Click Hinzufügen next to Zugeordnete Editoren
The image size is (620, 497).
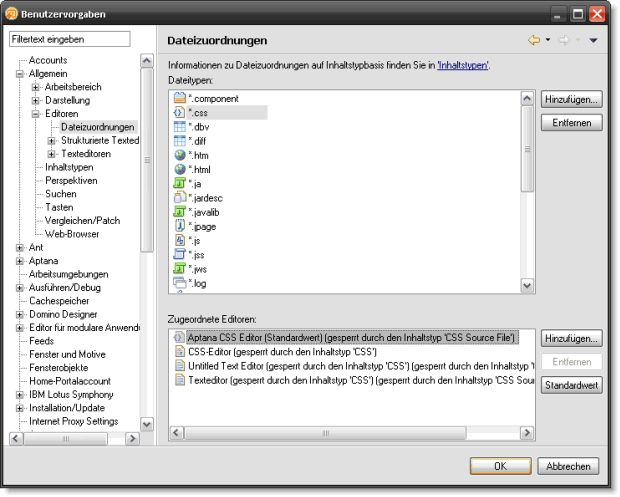[571, 338]
